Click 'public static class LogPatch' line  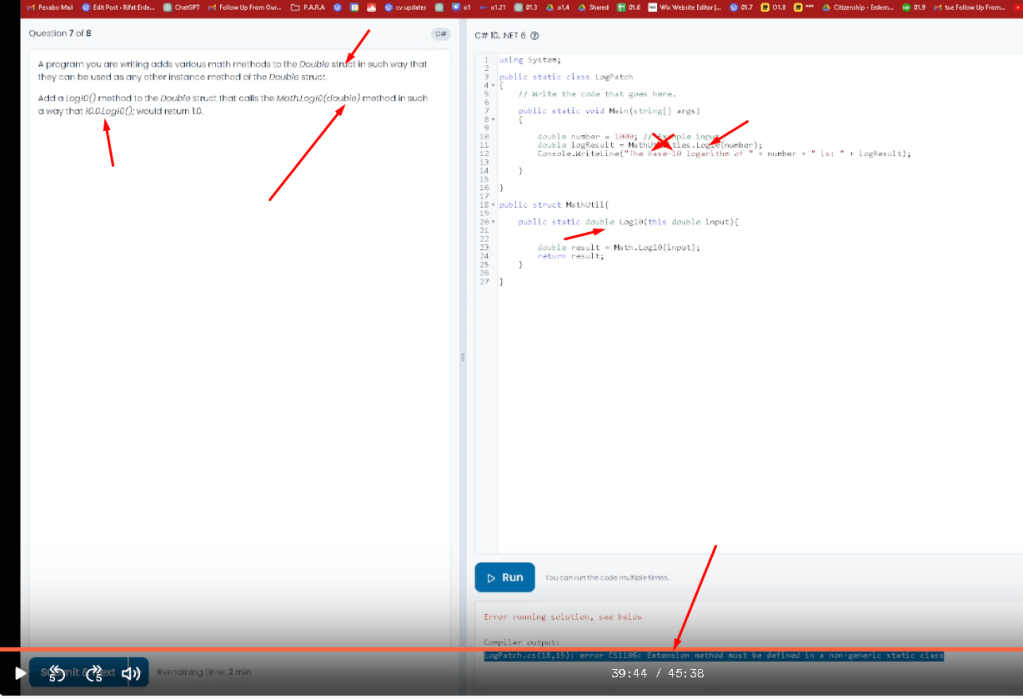pos(566,77)
